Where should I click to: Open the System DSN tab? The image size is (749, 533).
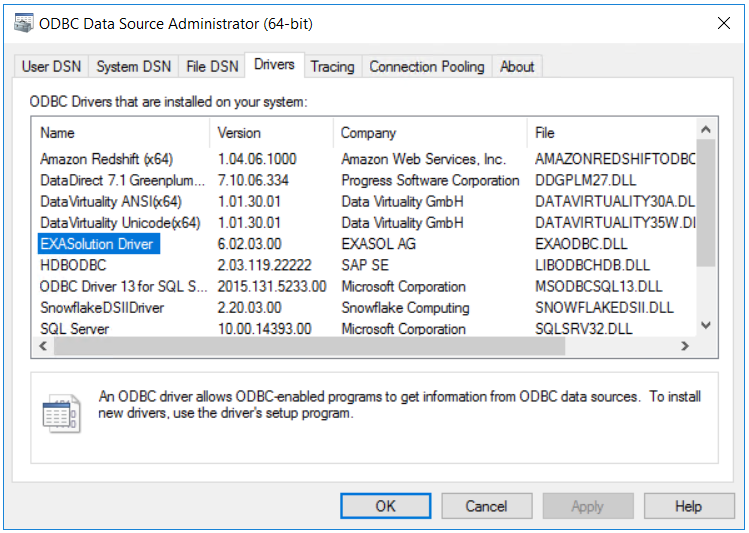click(x=133, y=66)
